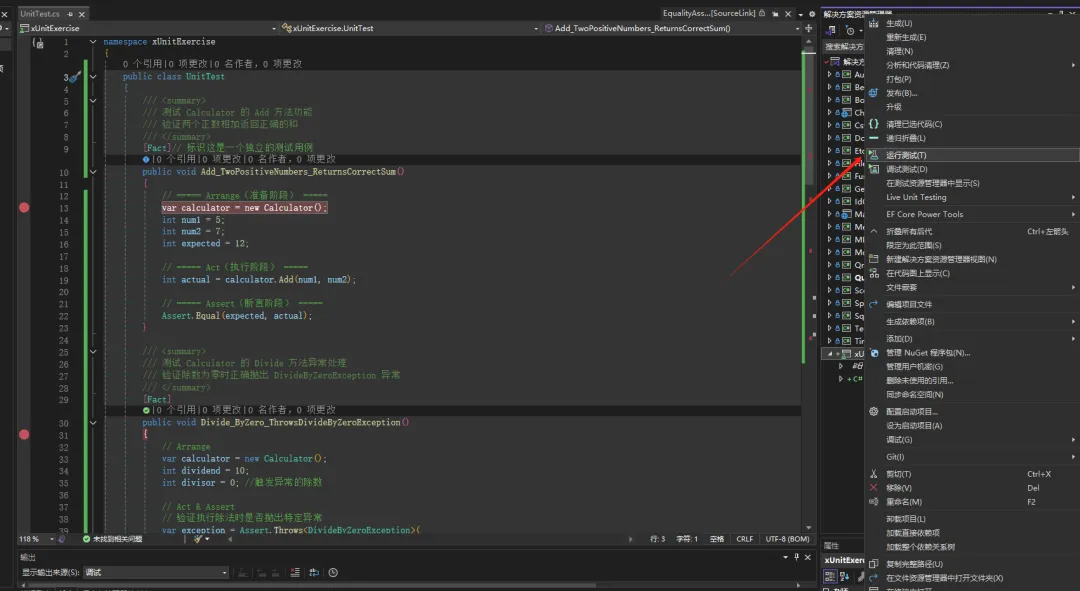The height and width of the screenshot is (591, 1080).
Task: Click the UTF-8 (BOM) encoding indicator
Action: tap(787, 539)
